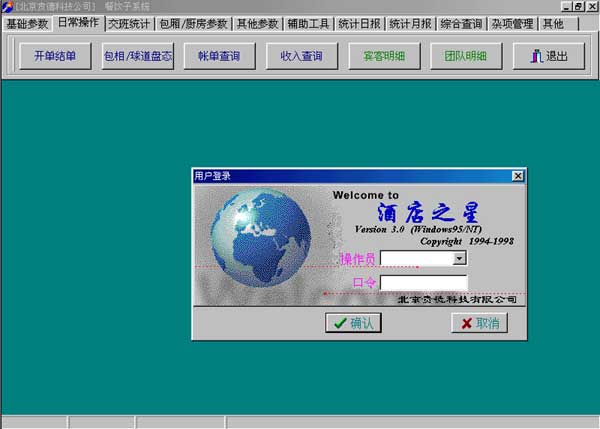Click the 口令 label in login dialog

pyautogui.click(x=364, y=282)
